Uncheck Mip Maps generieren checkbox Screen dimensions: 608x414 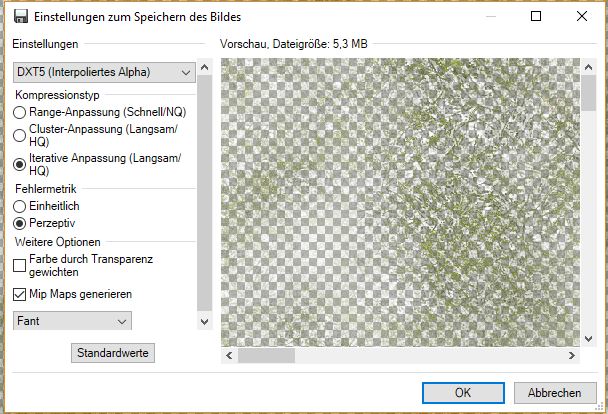coord(20,295)
